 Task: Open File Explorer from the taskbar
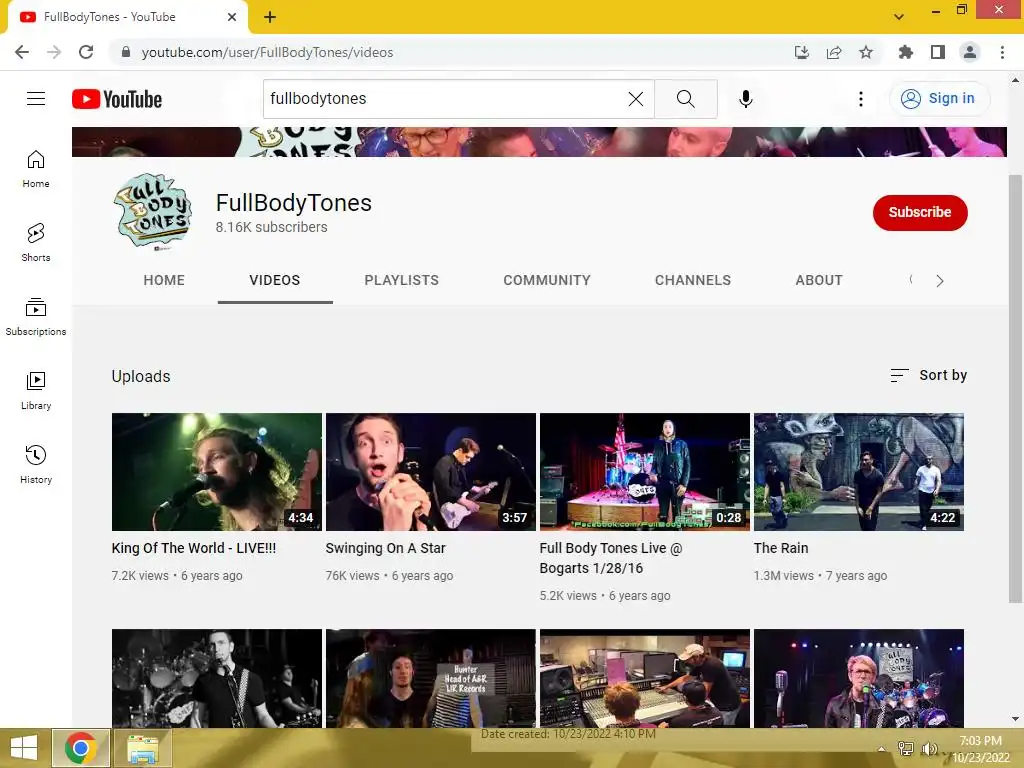[x=143, y=748]
